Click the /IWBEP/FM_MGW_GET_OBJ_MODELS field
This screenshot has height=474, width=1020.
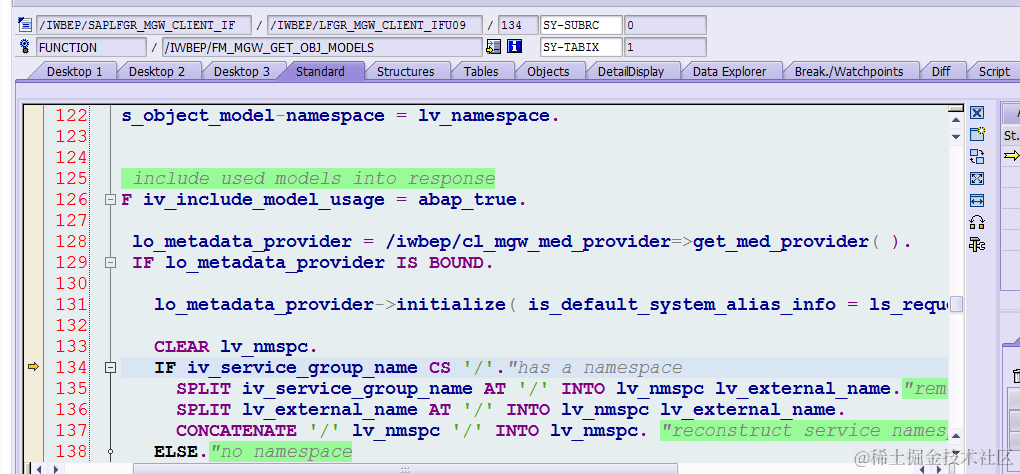[x=322, y=47]
